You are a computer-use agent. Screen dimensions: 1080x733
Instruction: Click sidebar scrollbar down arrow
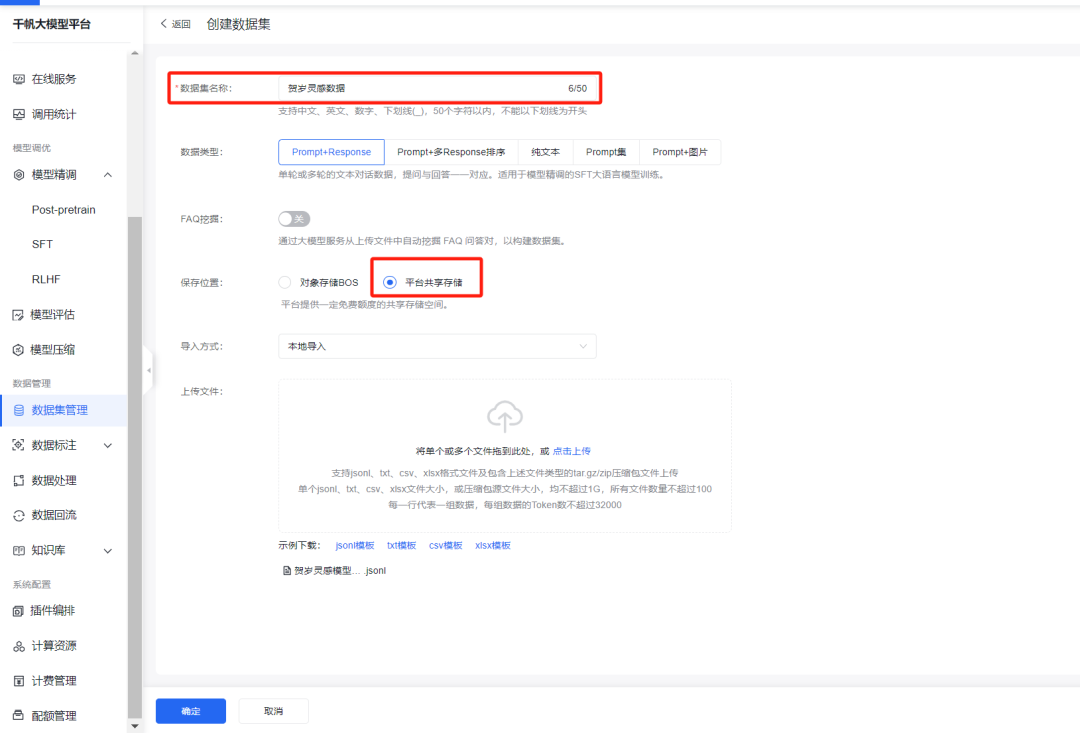(x=134, y=726)
